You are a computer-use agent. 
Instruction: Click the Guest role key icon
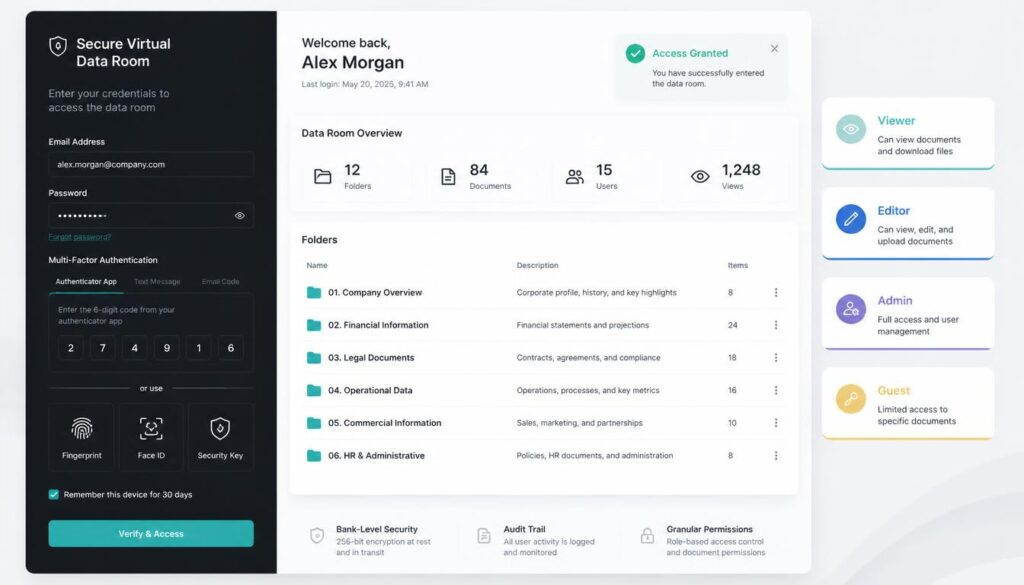pos(850,399)
